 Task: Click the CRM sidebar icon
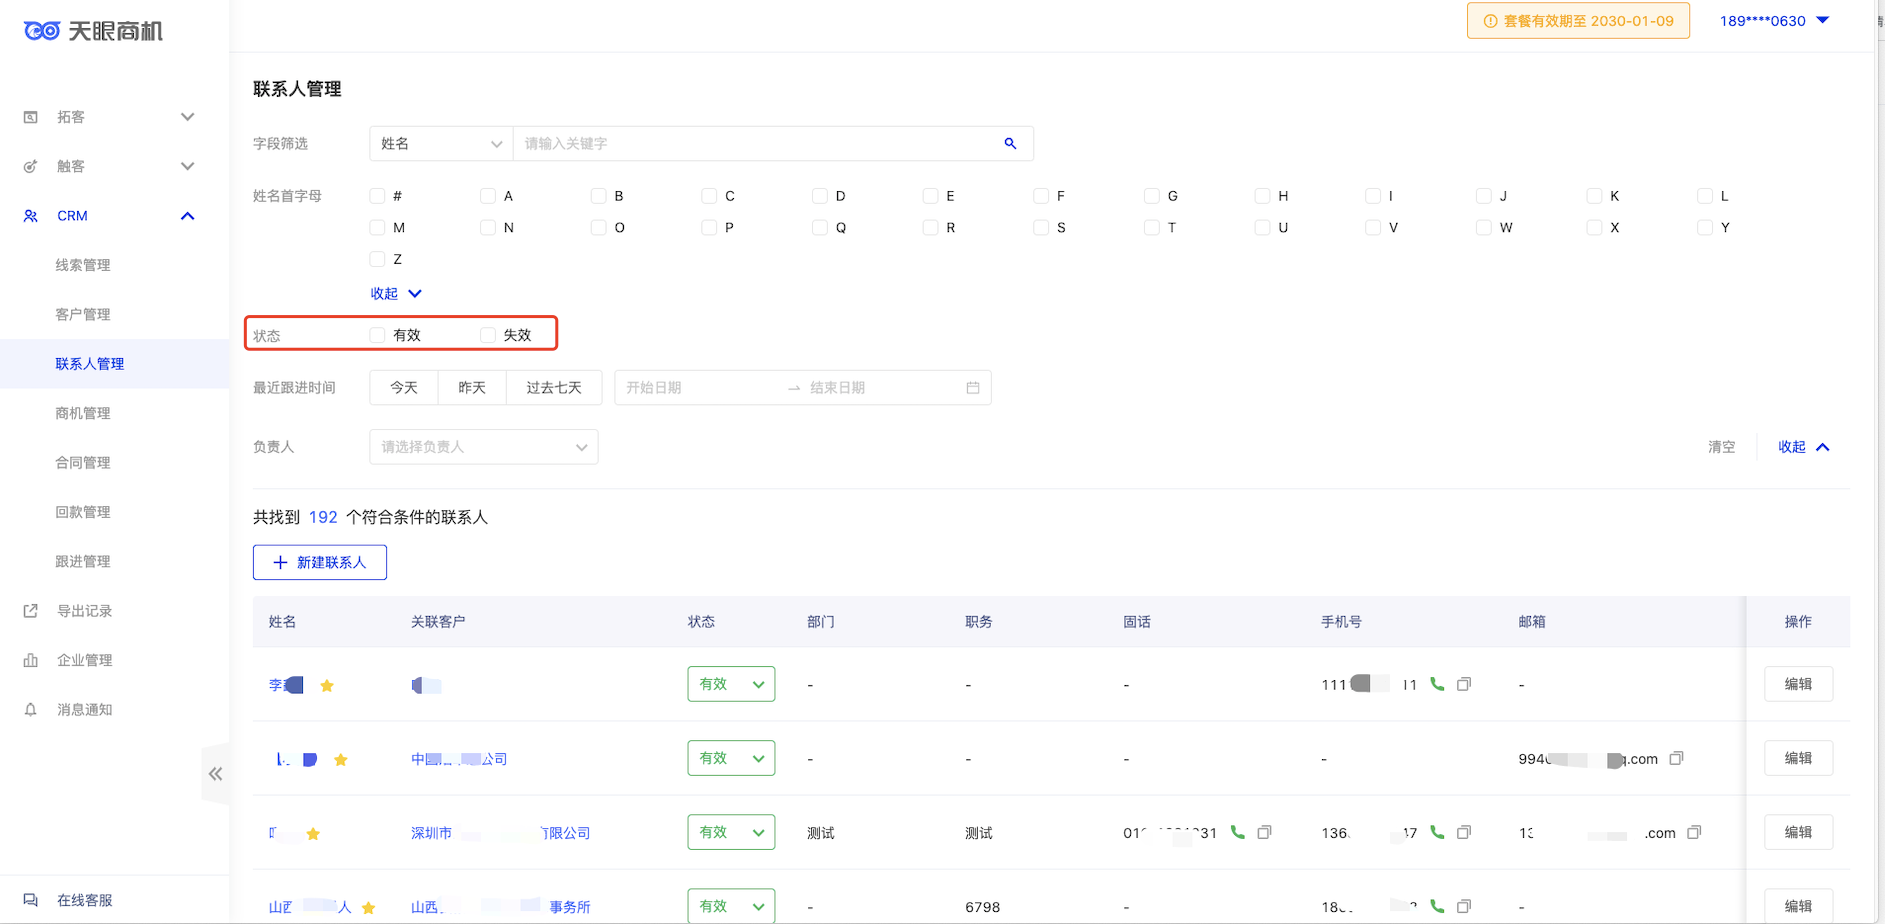tap(31, 216)
